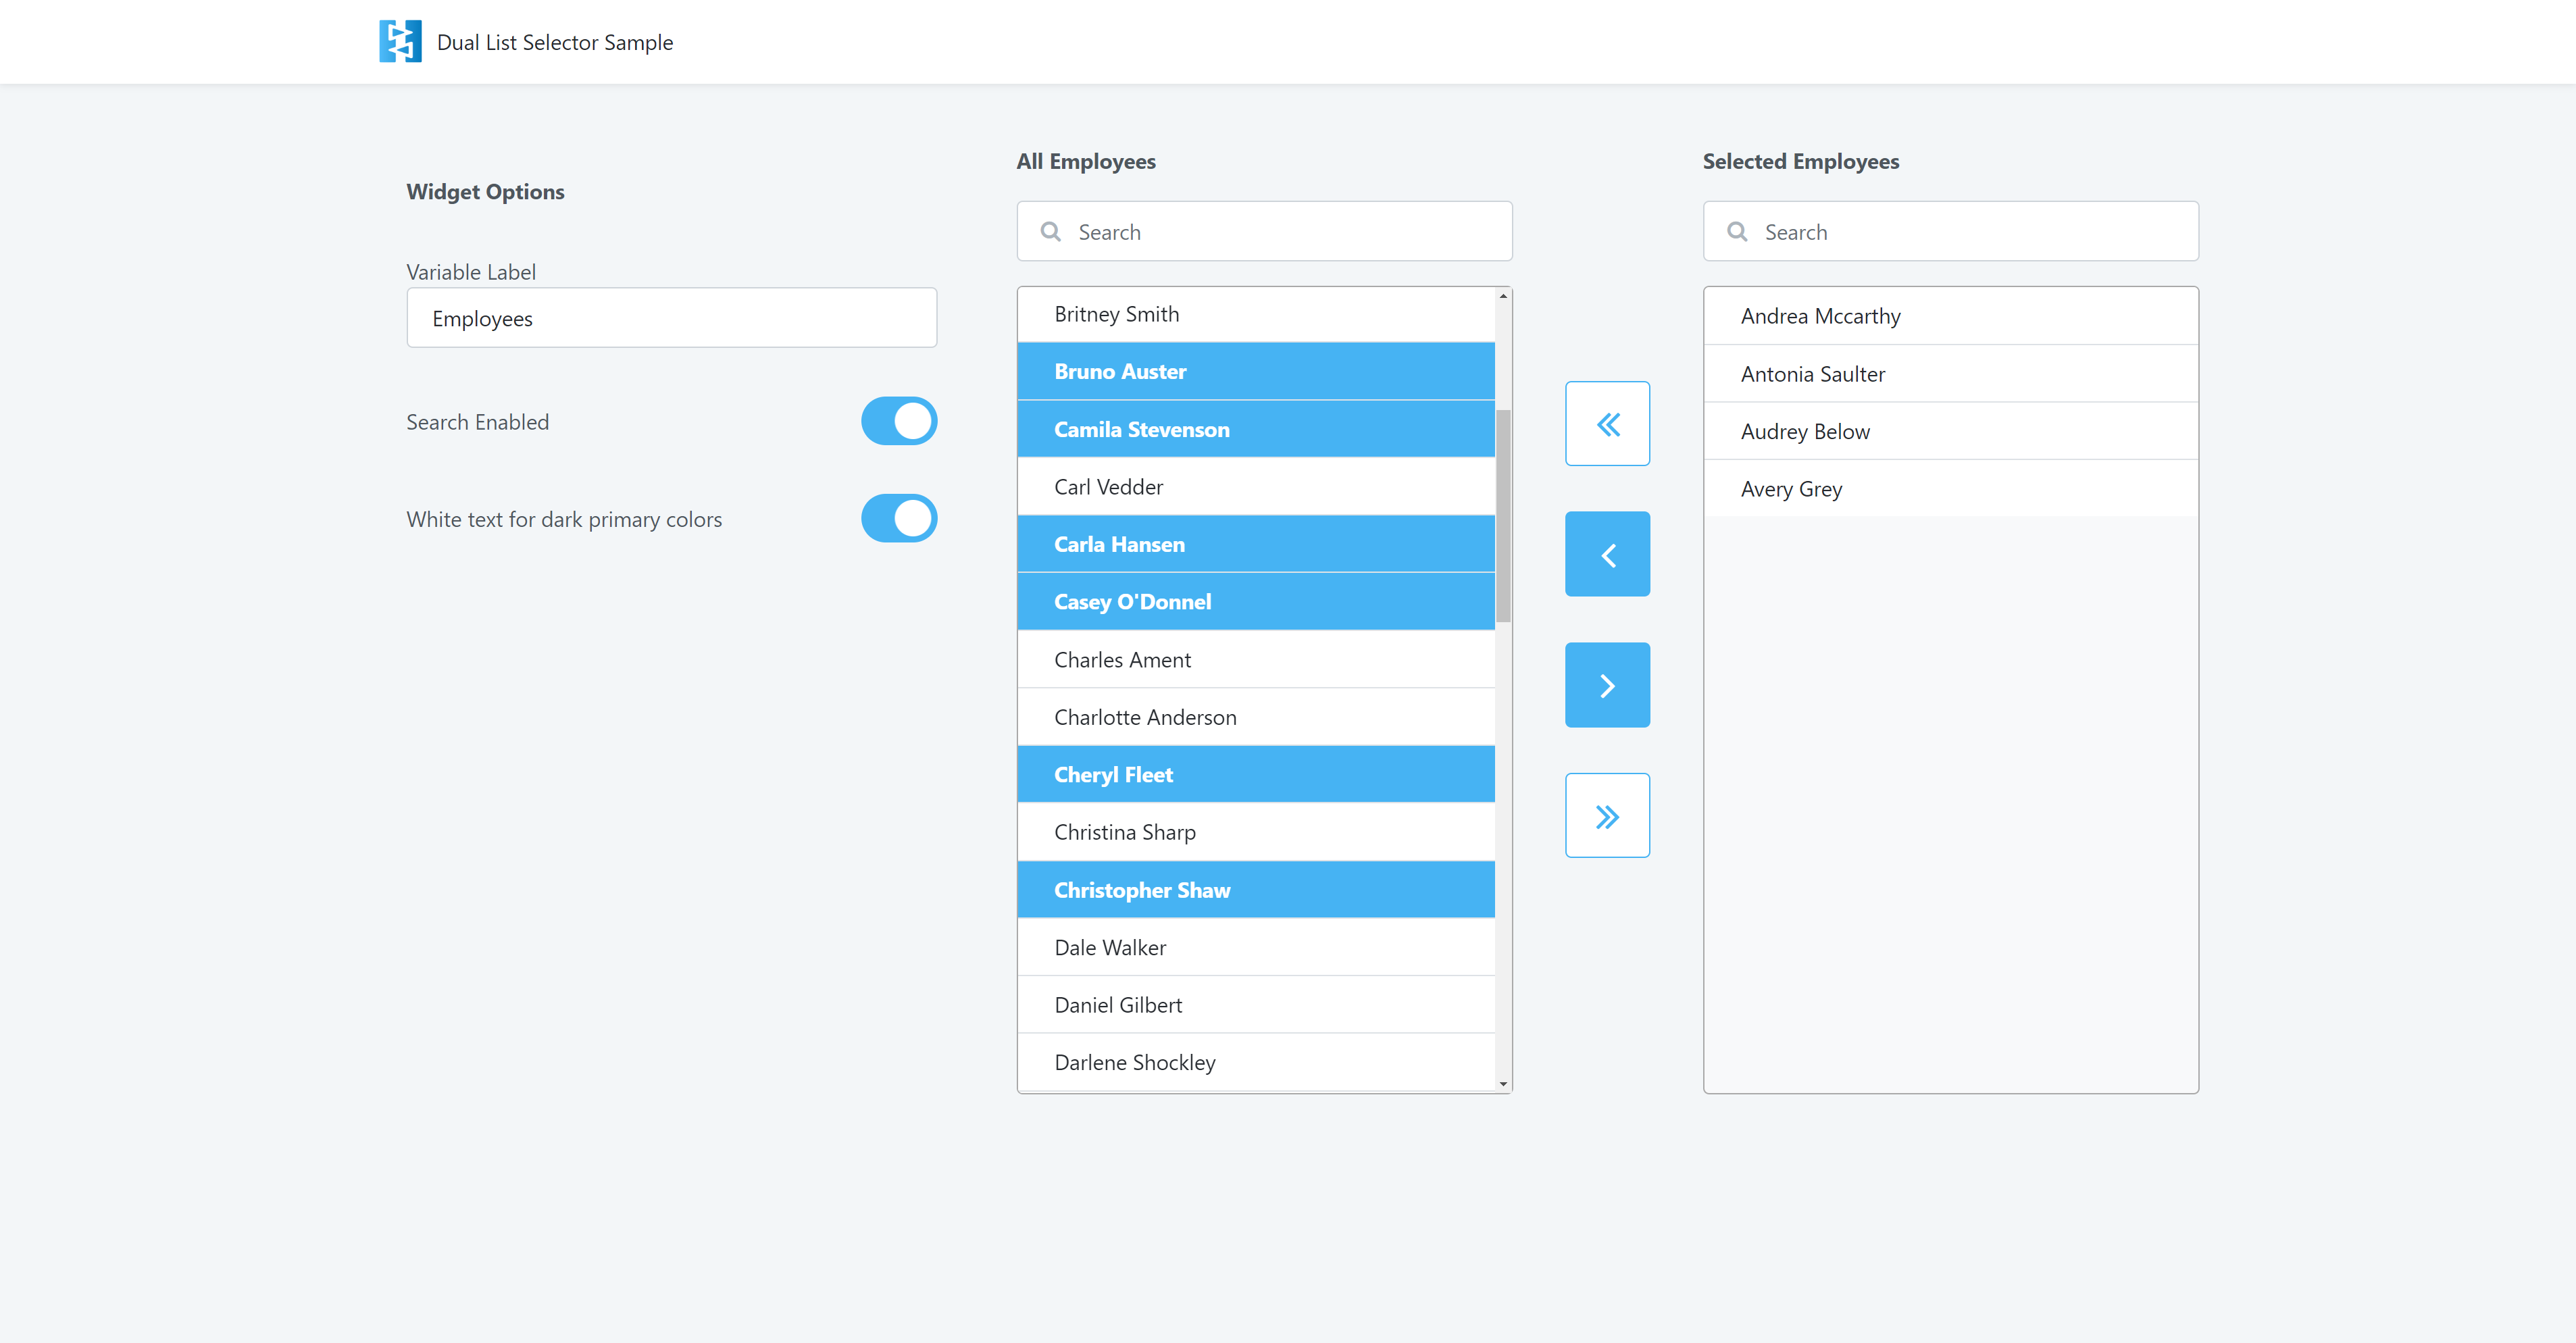This screenshot has height=1343, width=2576.
Task: Click the Dual List Selector logo icon
Action: point(400,42)
